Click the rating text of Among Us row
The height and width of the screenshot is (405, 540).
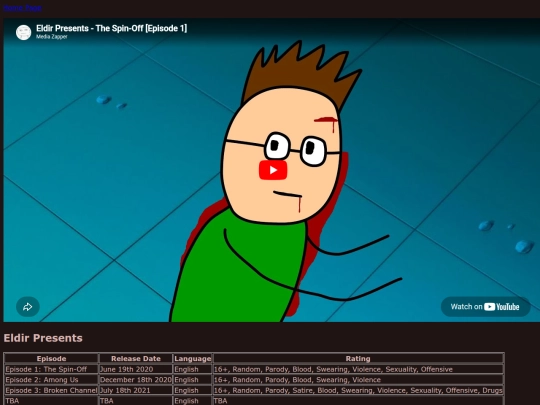tap(297, 380)
